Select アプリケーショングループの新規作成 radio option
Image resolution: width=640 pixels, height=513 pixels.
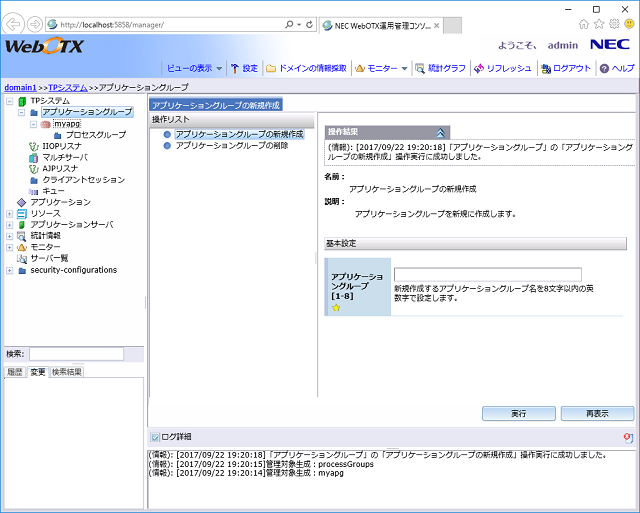pyautogui.click(x=168, y=134)
